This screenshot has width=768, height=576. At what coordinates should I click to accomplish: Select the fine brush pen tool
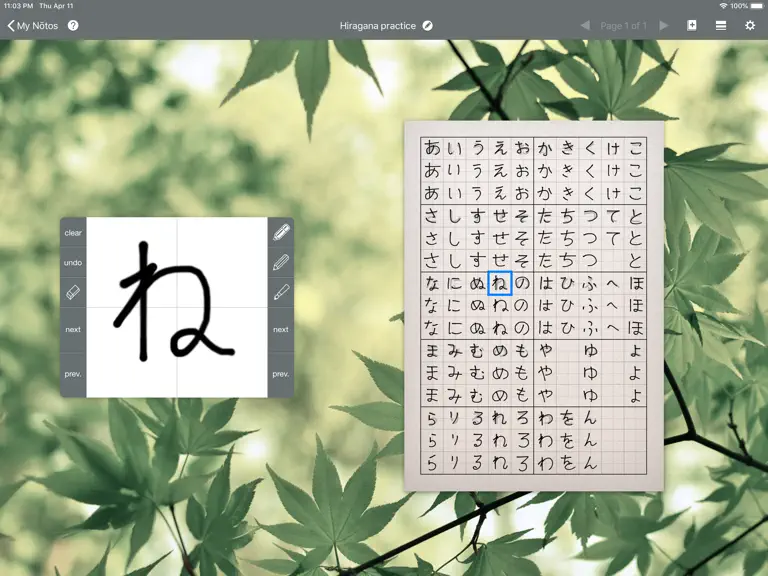pos(281,293)
